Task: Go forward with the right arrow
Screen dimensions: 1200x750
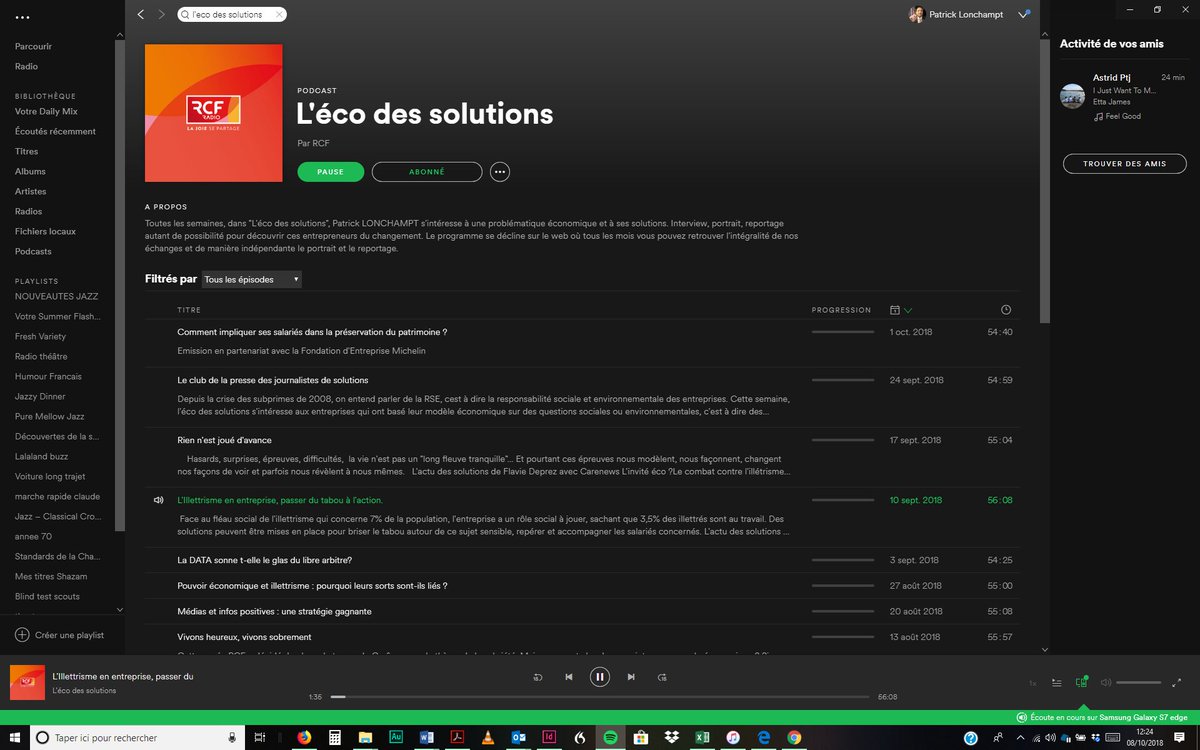Action: (x=161, y=14)
